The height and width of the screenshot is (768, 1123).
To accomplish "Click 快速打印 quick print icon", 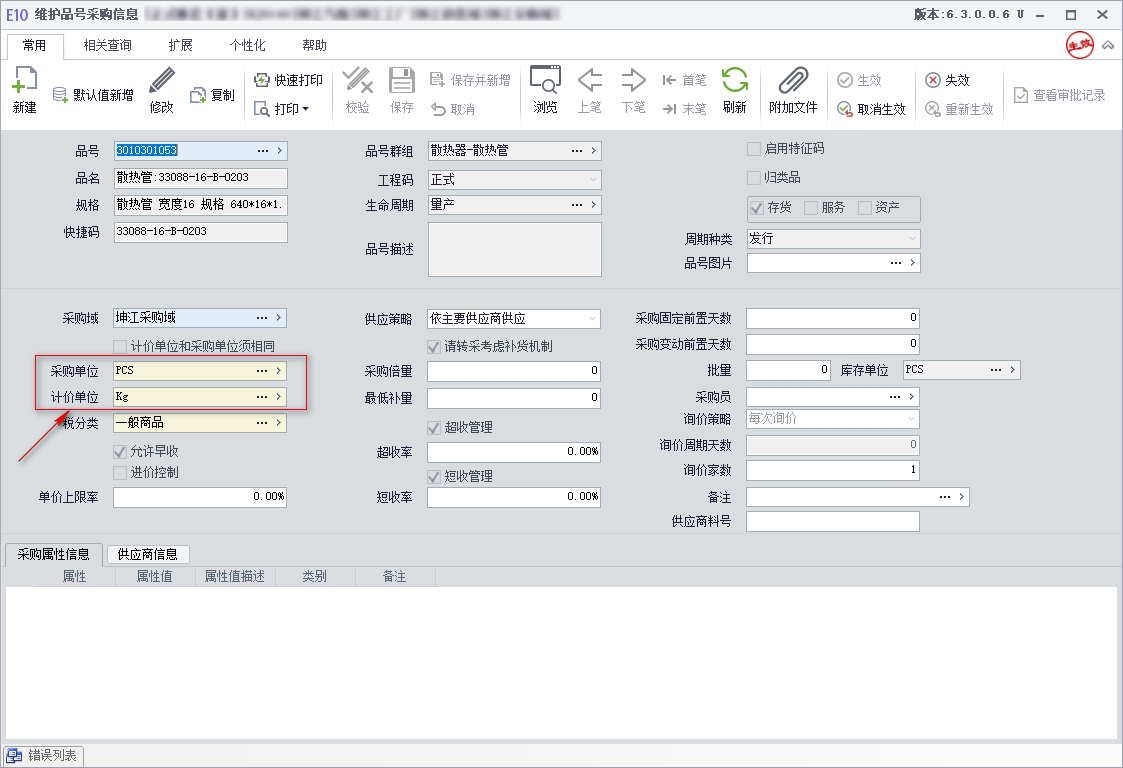I will pyautogui.click(x=261, y=80).
